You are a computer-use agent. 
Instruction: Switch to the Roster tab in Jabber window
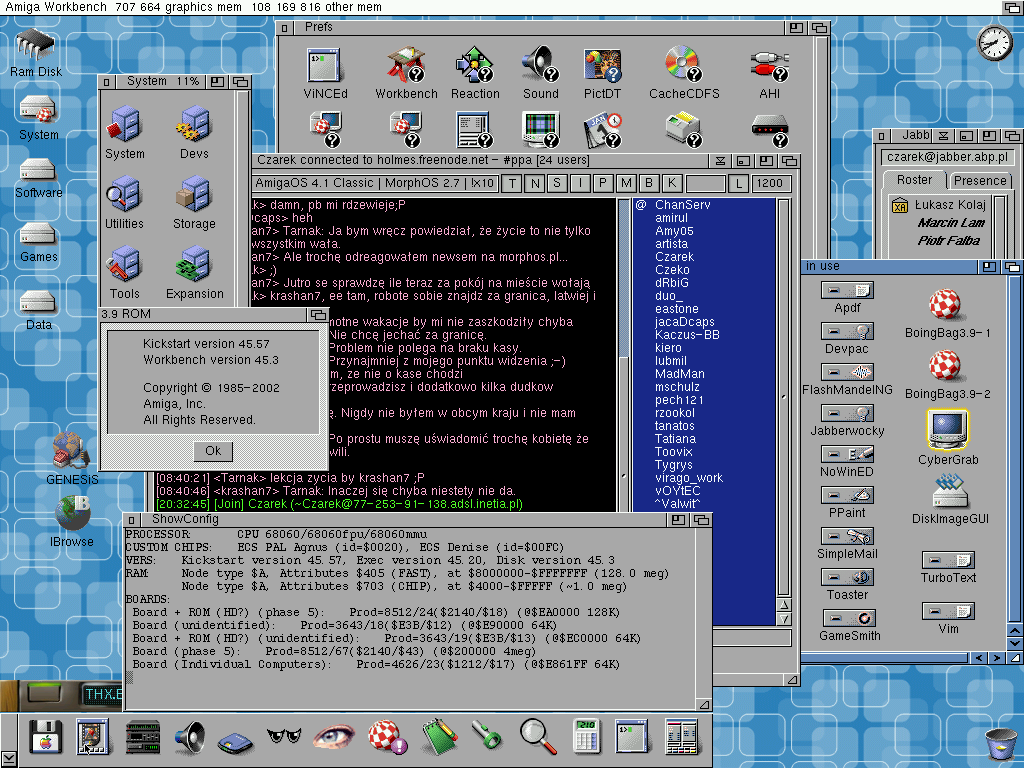tap(914, 180)
